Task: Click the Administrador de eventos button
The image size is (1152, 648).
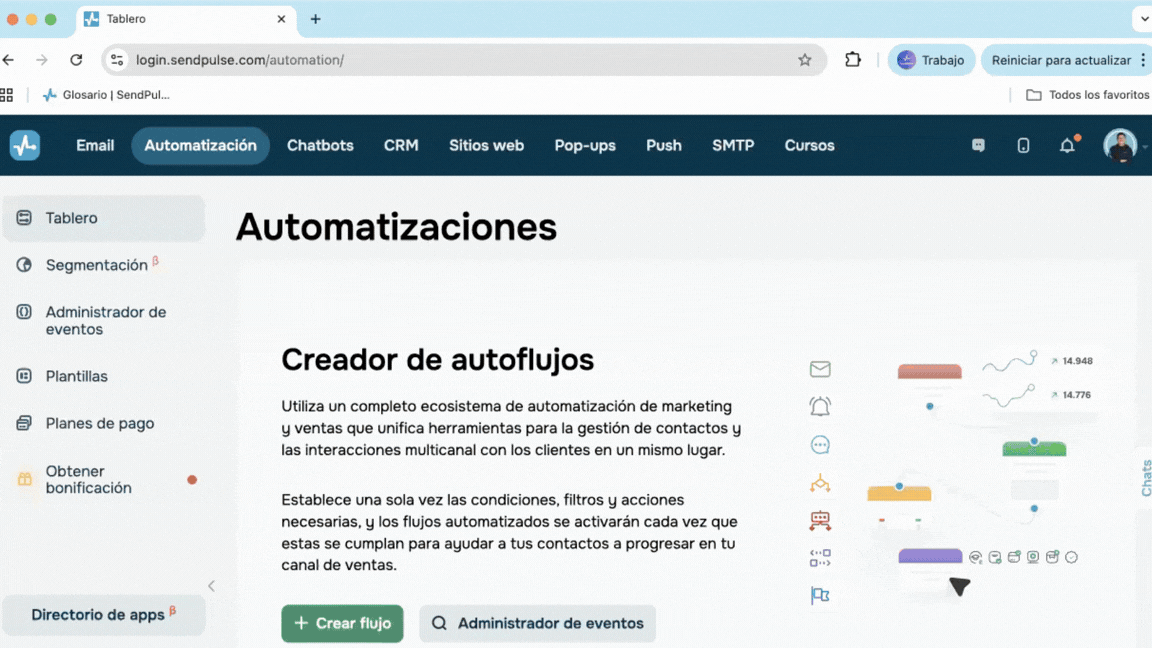Action: [x=537, y=623]
